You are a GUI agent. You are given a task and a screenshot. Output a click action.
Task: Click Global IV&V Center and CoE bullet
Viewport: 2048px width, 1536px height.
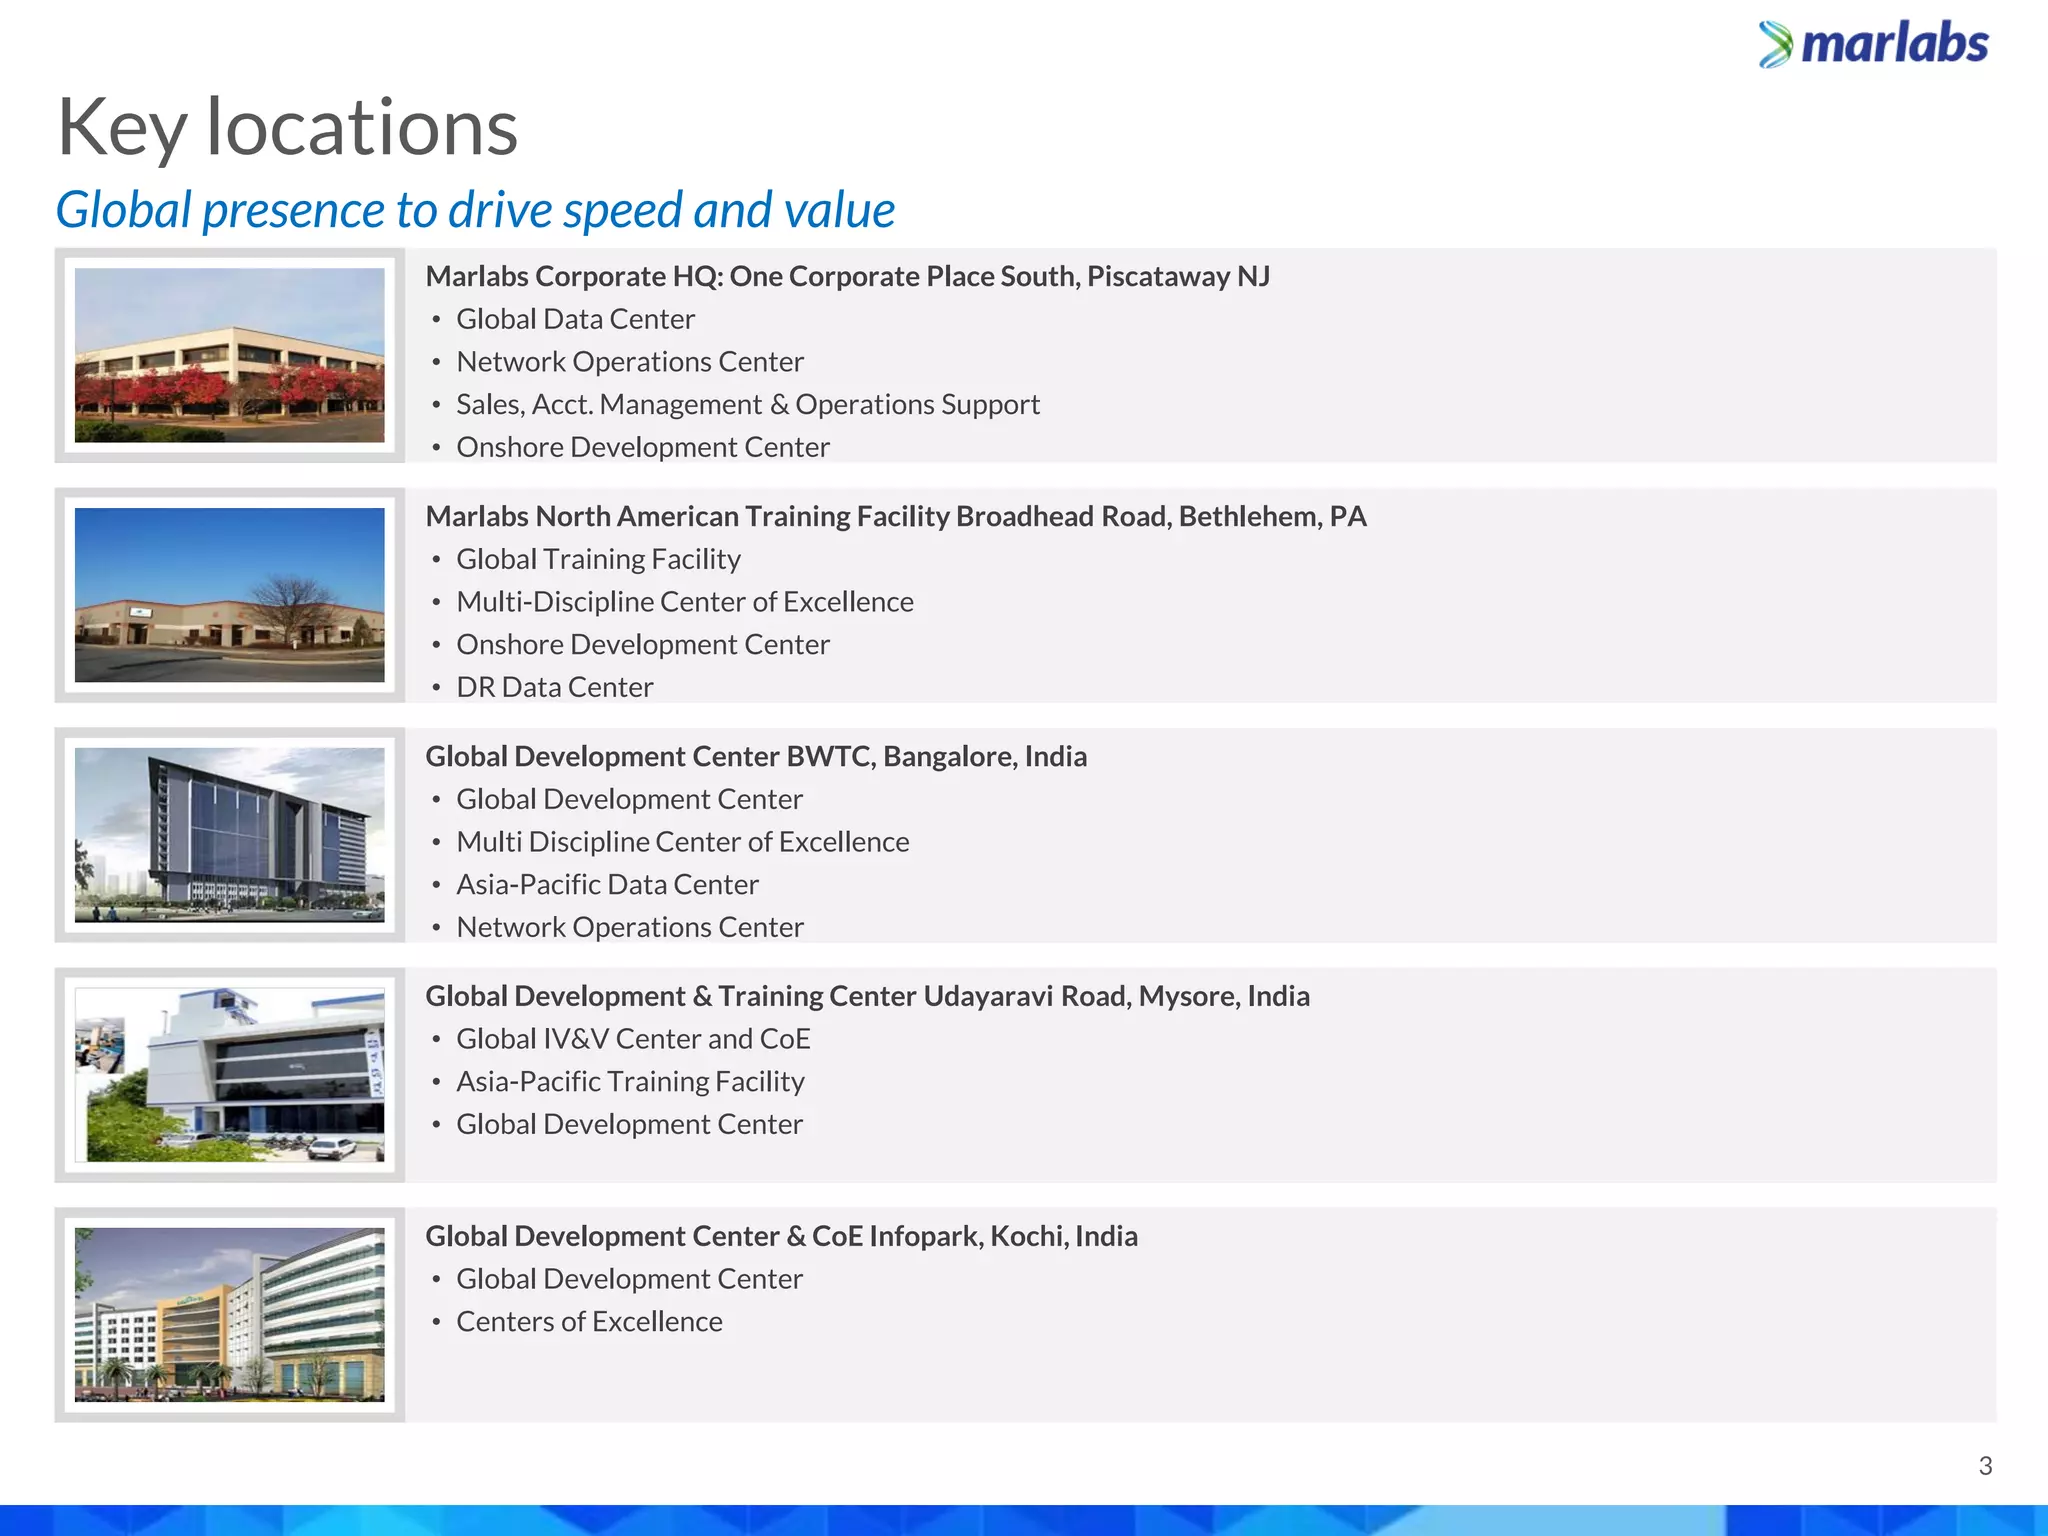click(x=633, y=1039)
